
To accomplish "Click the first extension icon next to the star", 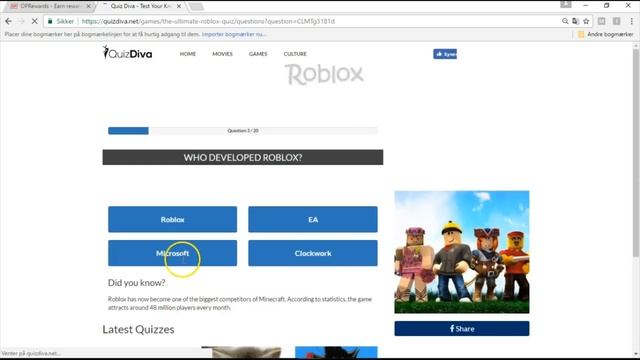I will [x=602, y=21].
